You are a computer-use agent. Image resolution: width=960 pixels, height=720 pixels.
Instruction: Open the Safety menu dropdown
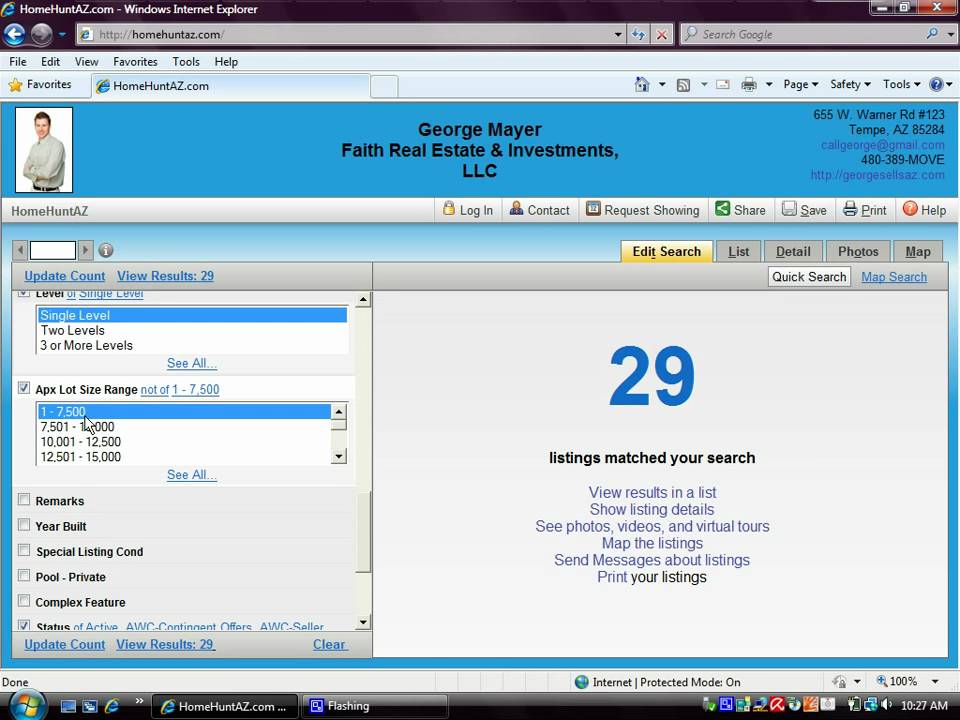(850, 84)
